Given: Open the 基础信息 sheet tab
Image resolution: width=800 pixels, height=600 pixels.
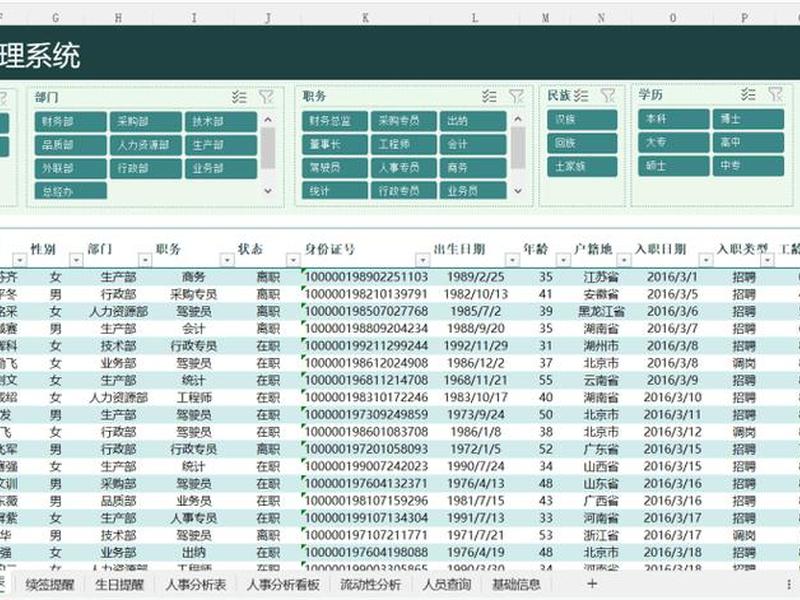Looking at the screenshot, I should (516, 584).
